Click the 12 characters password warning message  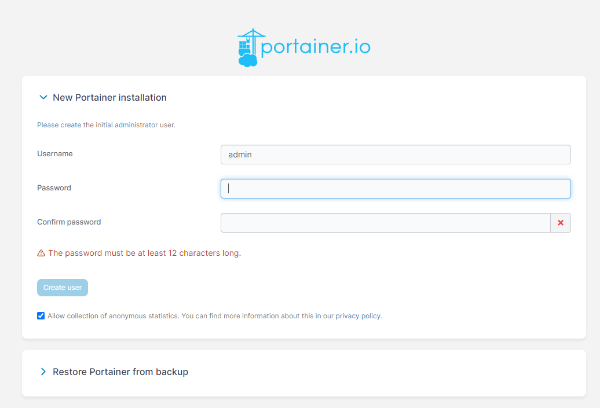point(144,253)
